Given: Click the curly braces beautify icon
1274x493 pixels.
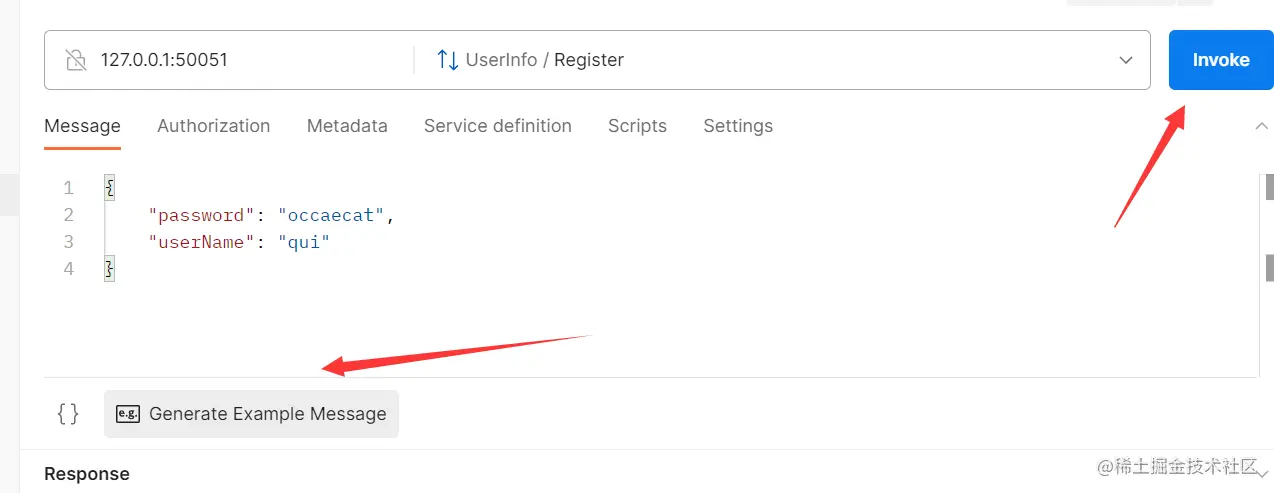Looking at the screenshot, I should click(68, 414).
